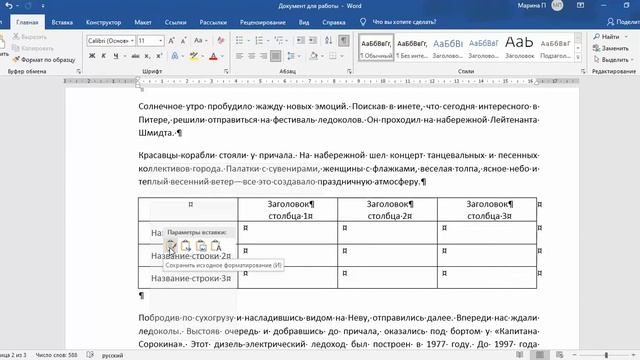The height and width of the screenshot is (360, 640).
Task: Toggle show paragraph marks button
Action: [x=344, y=40]
